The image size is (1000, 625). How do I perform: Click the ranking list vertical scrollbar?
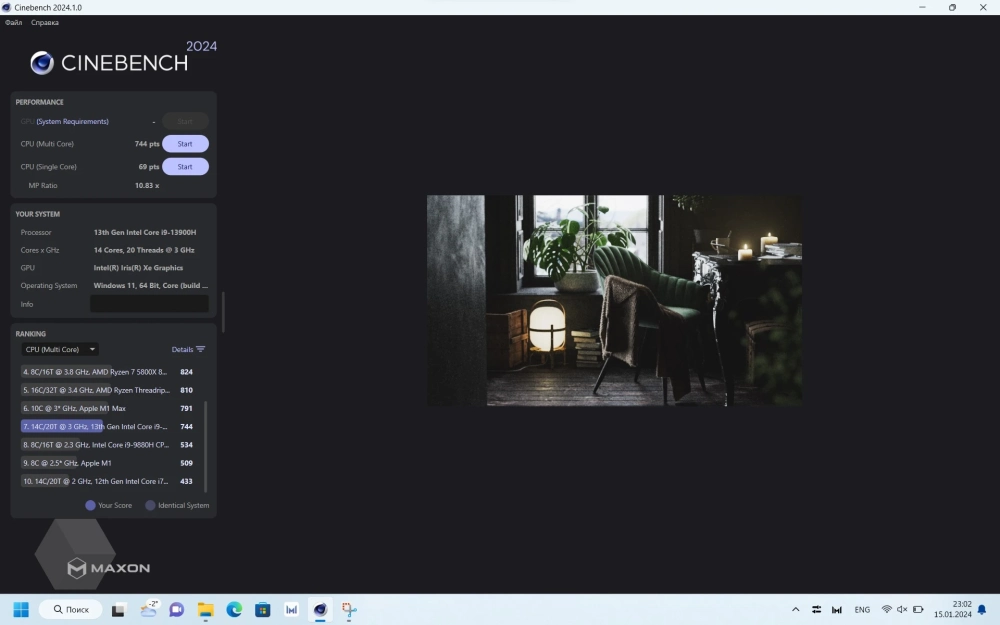(x=206, y=445)
